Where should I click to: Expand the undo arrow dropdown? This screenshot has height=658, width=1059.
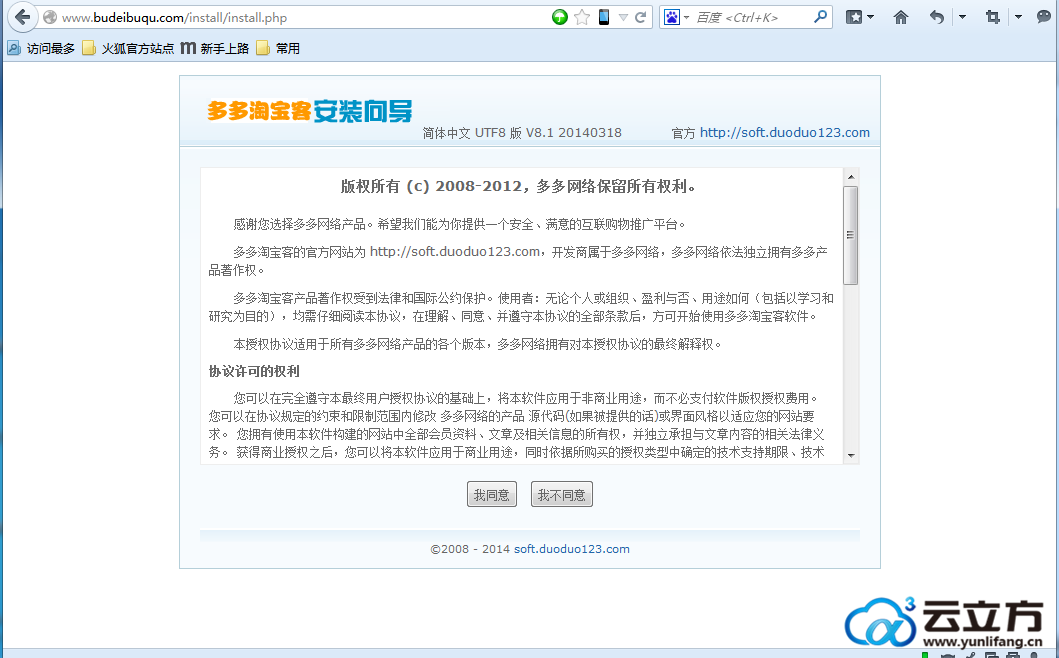pos(962,18)
